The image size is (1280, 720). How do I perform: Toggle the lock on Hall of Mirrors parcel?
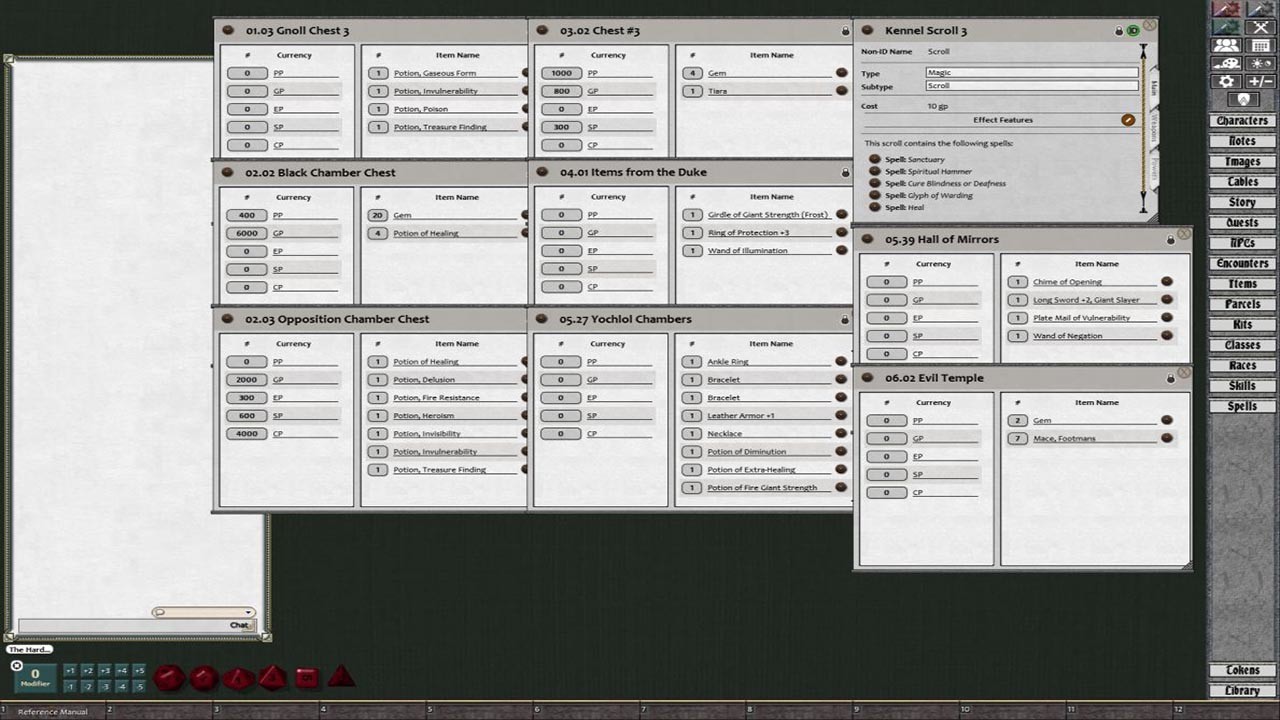(1171, 239)
